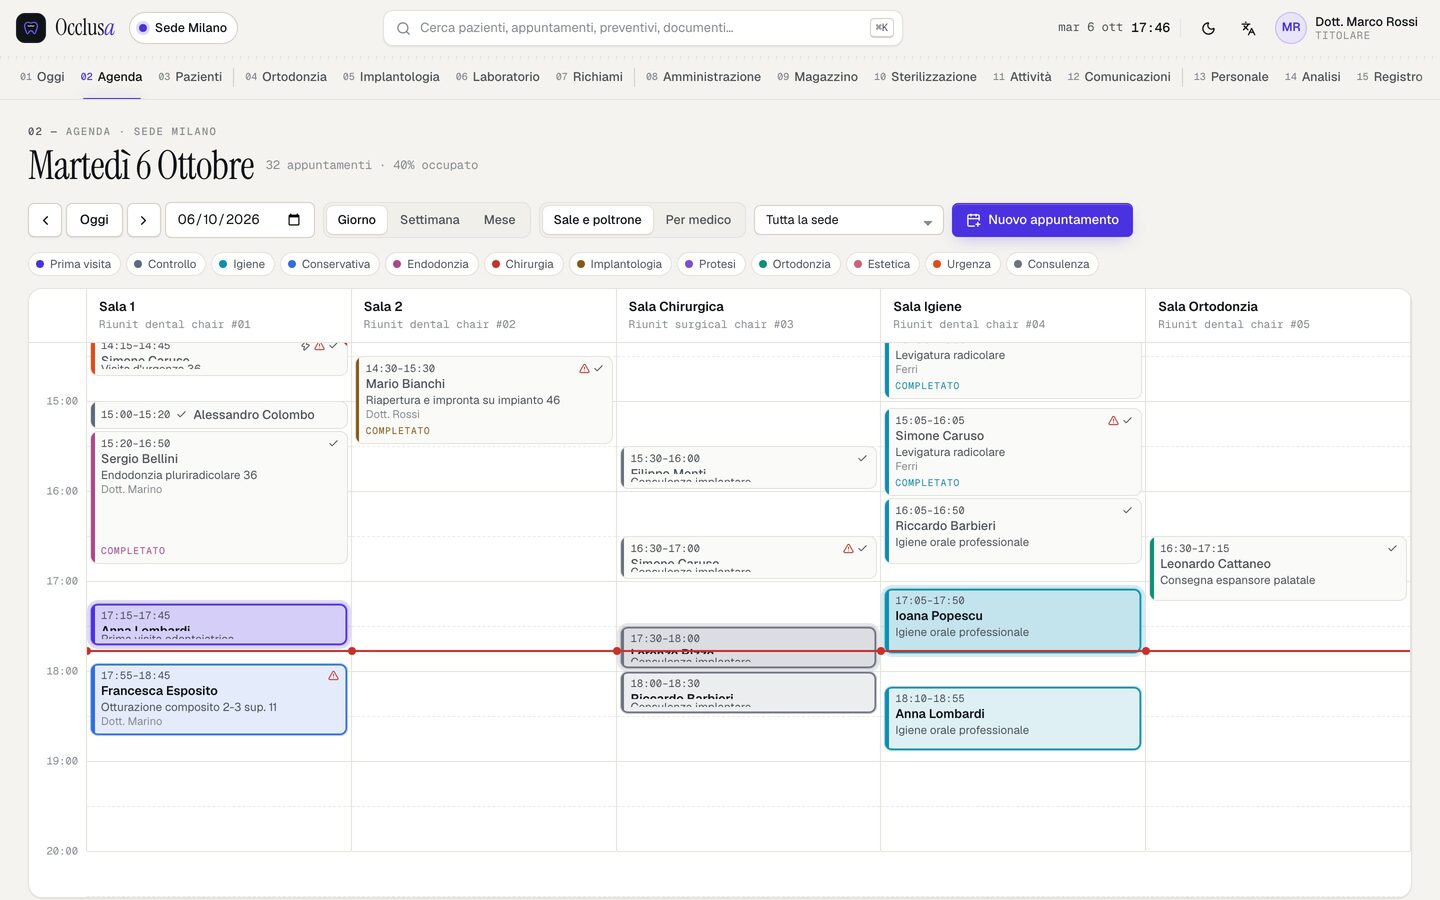Image resolution: width=1440 pixels, height=900 pixels.
Task: Click warning icon on 16:30-17:00 Sala Chirurgica appointment
Action: [848, 548]
